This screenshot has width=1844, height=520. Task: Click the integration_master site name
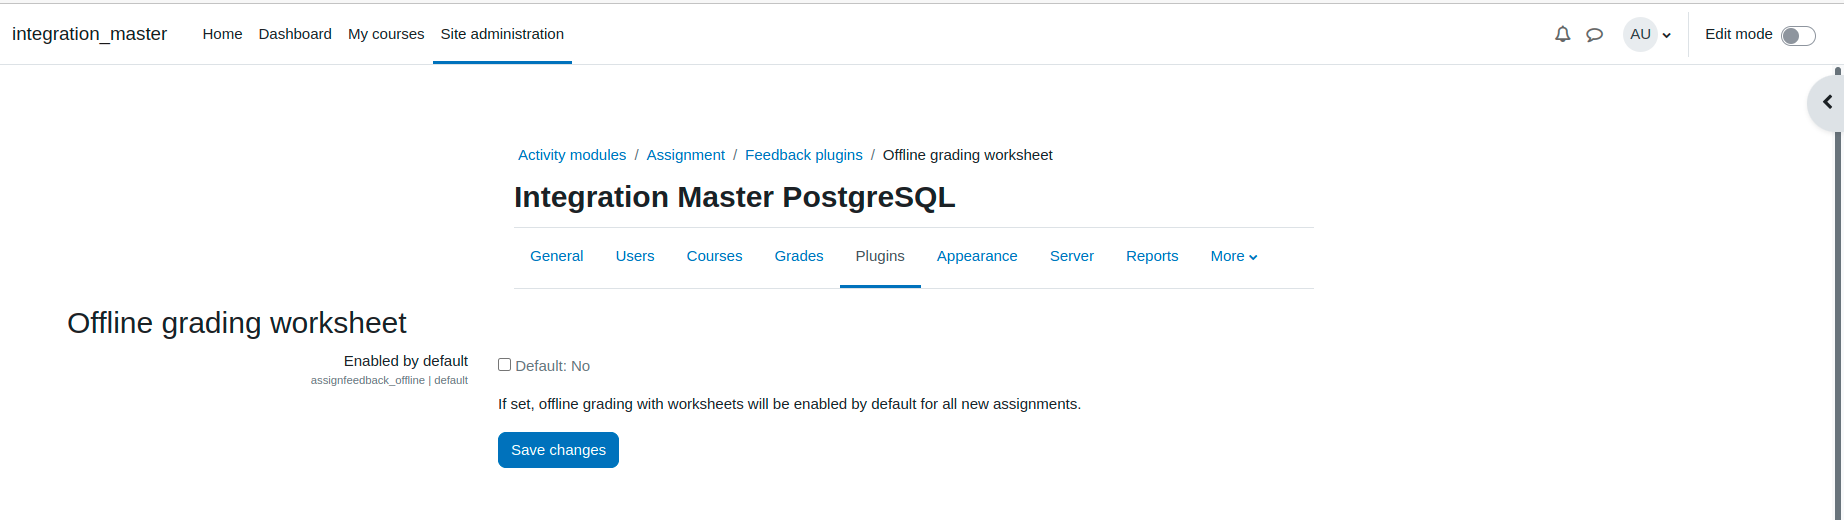pos(89,34)
